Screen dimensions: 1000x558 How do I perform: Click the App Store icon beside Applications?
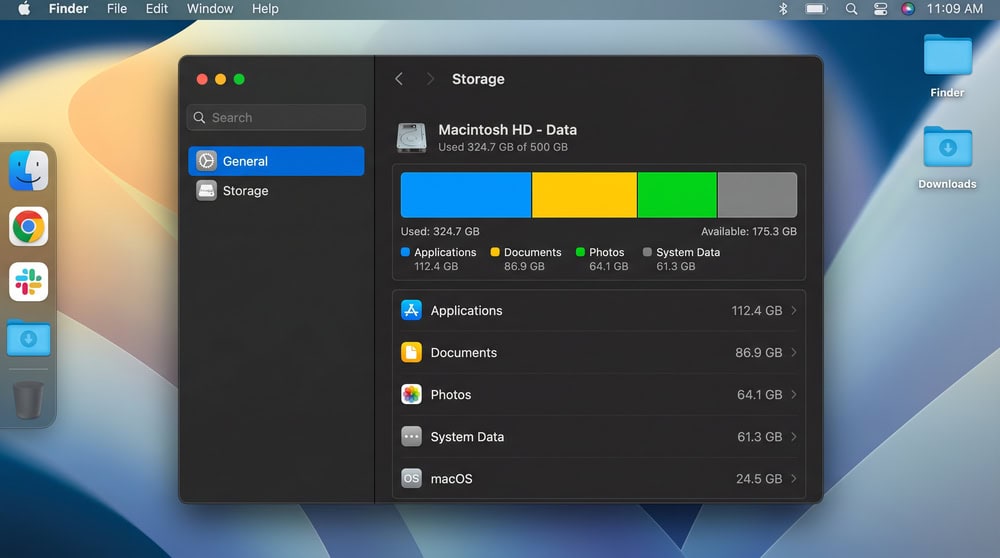coord(411,311)
